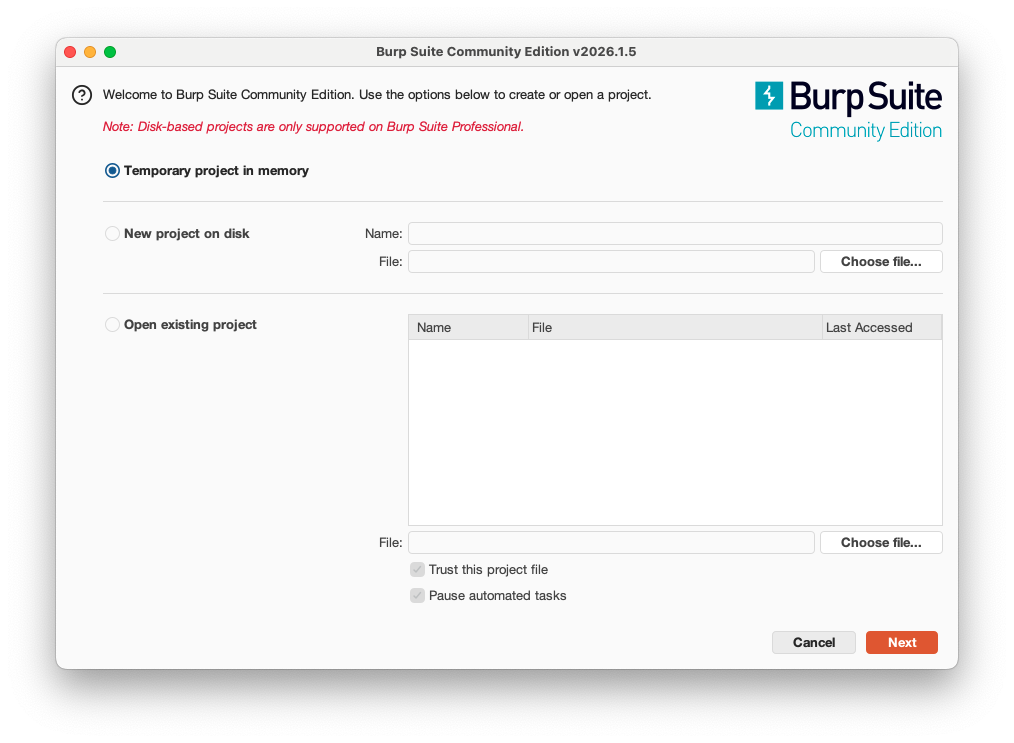Close the window with the red button
The image size is (1014, 743).
point(70,52)
